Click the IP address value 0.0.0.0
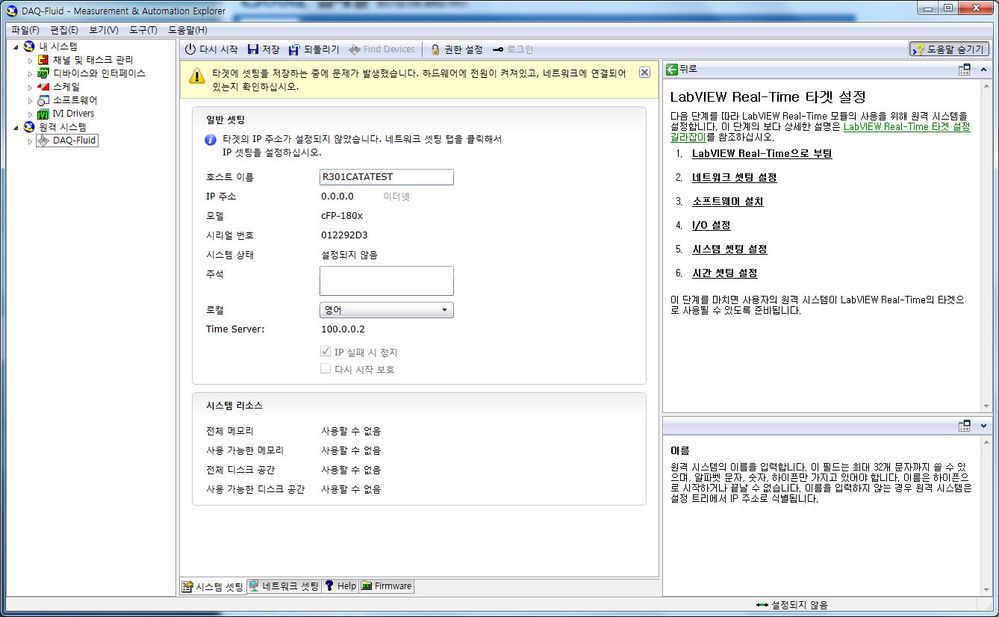The width and height of the screenshot is (999, 617). 337,196
